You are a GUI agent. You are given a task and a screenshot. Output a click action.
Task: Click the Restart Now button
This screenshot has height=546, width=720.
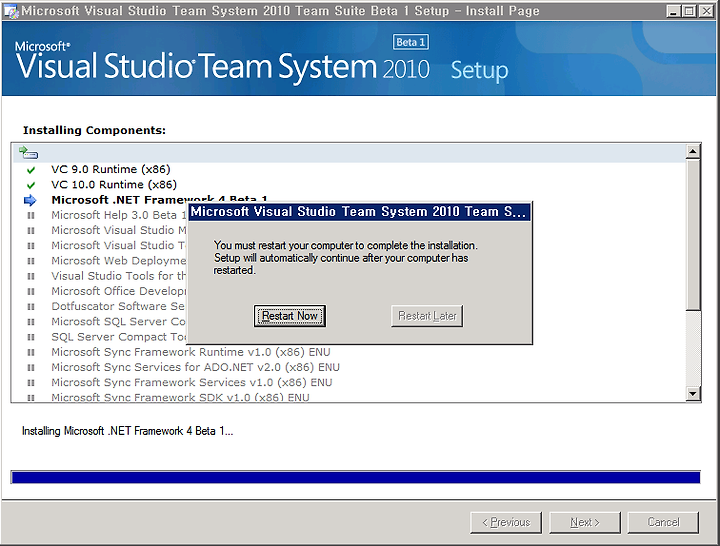tap(290, 316)
